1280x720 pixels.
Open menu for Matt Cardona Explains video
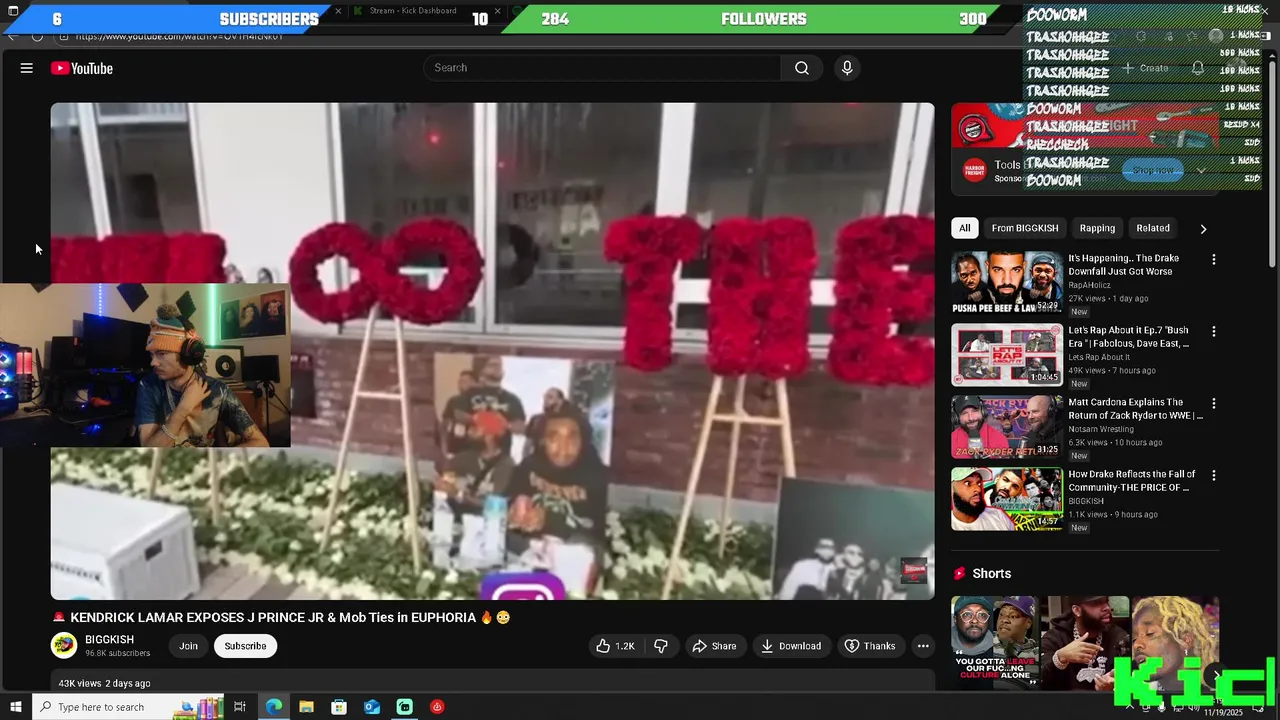tap(1214, 403)
